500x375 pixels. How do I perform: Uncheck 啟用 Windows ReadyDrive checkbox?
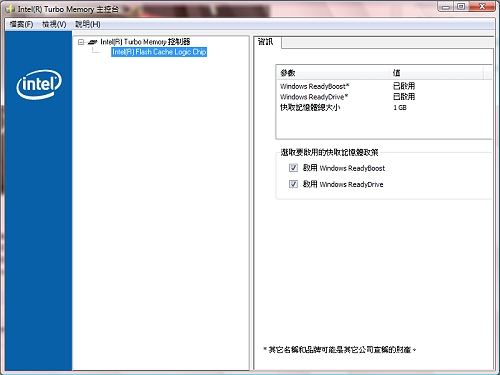tap(293, 184)
